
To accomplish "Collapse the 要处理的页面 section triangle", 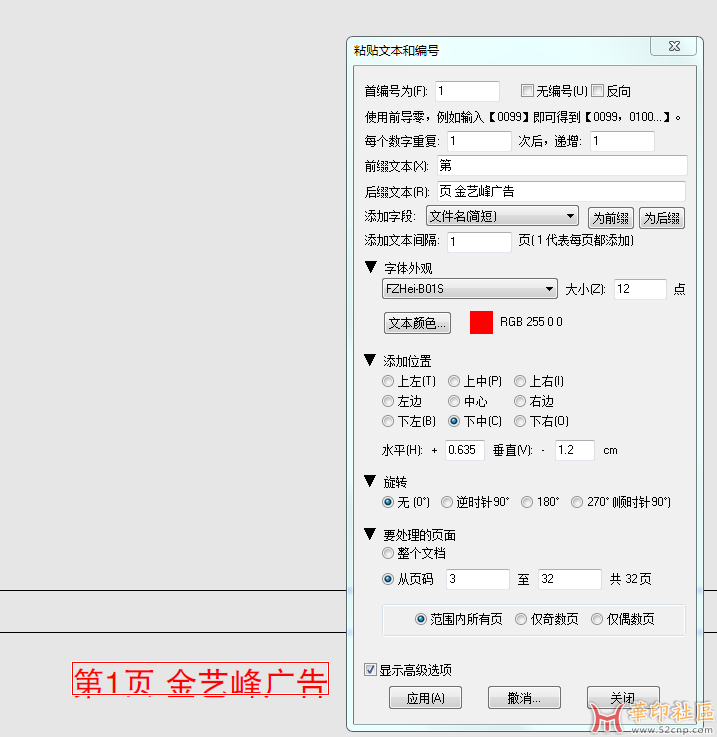I will coord(371,535).
